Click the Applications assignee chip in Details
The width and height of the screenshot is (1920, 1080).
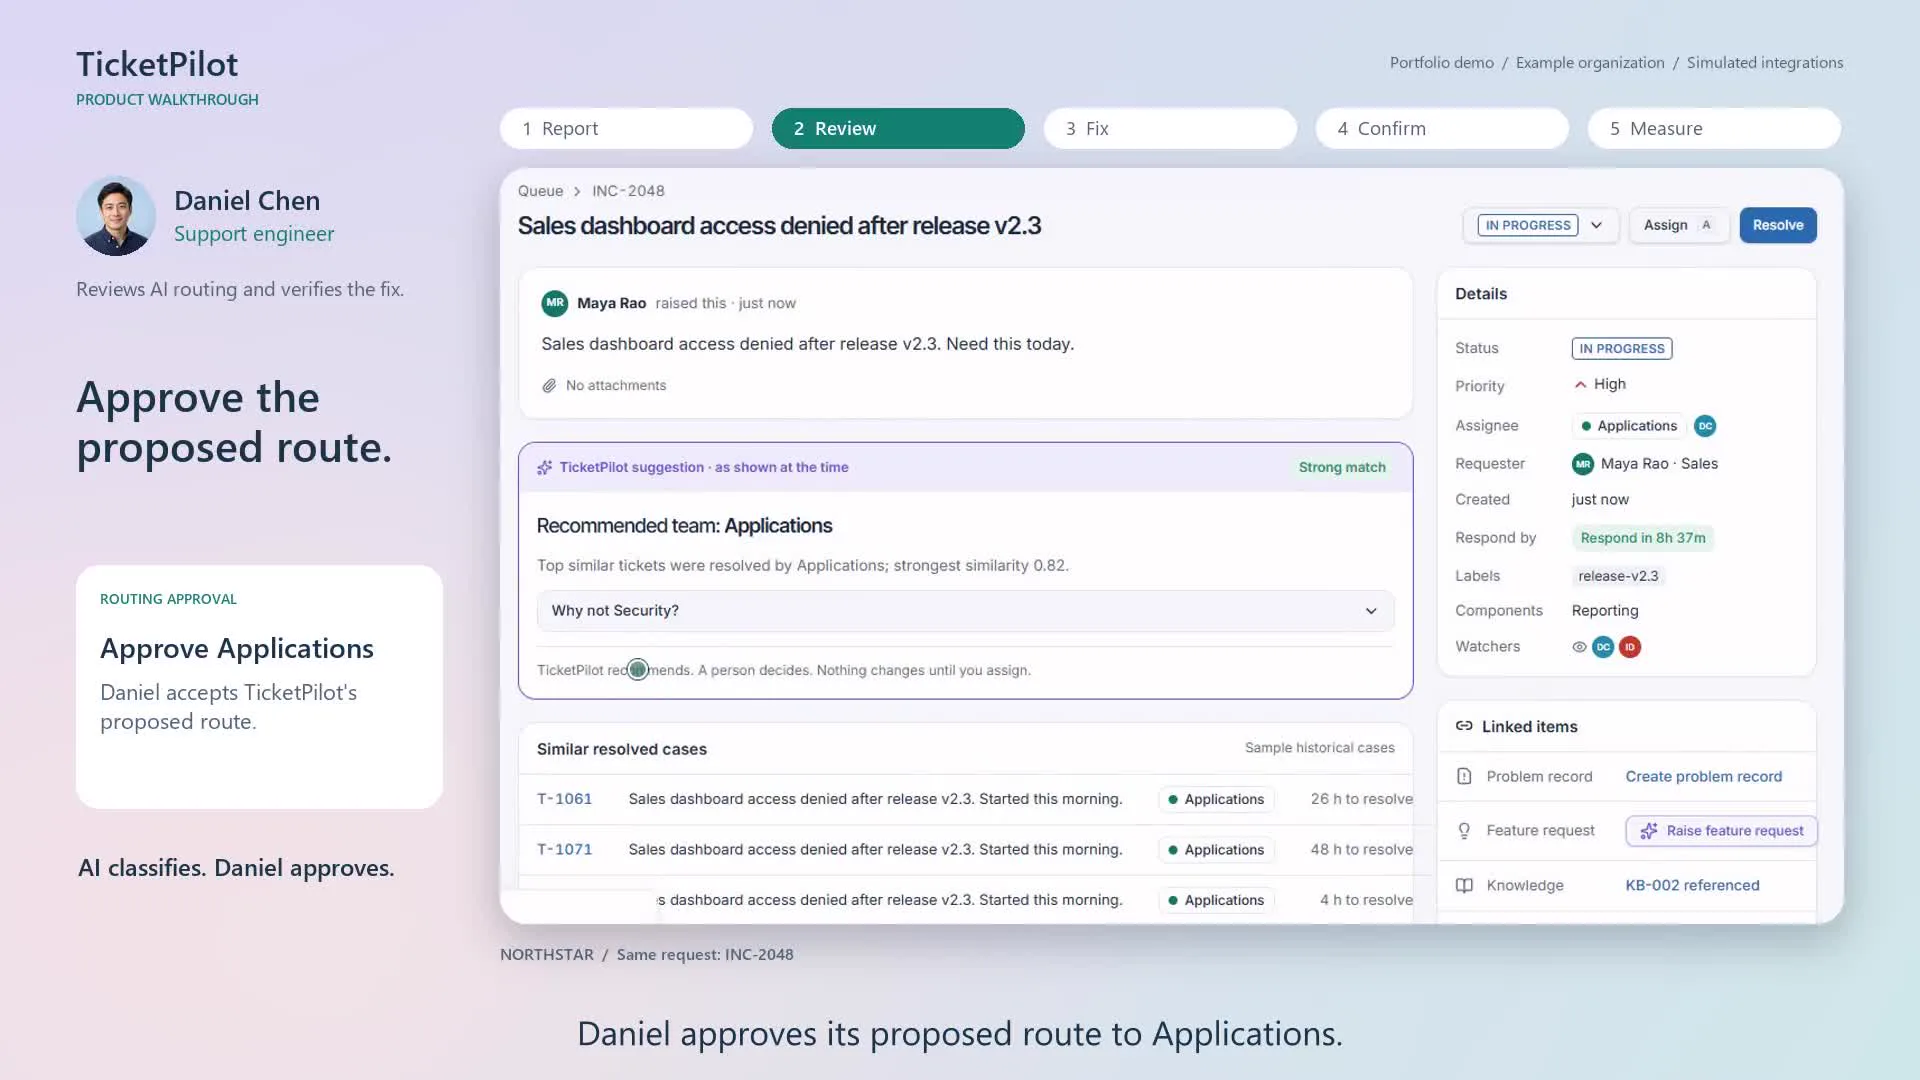1629,426
